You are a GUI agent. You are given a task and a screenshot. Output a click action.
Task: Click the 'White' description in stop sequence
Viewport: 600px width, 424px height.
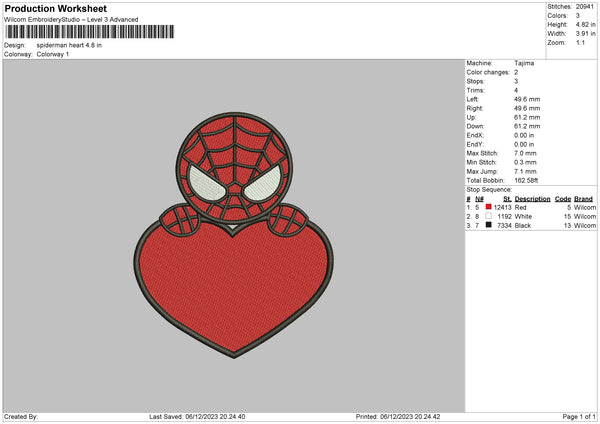(523, 217)
